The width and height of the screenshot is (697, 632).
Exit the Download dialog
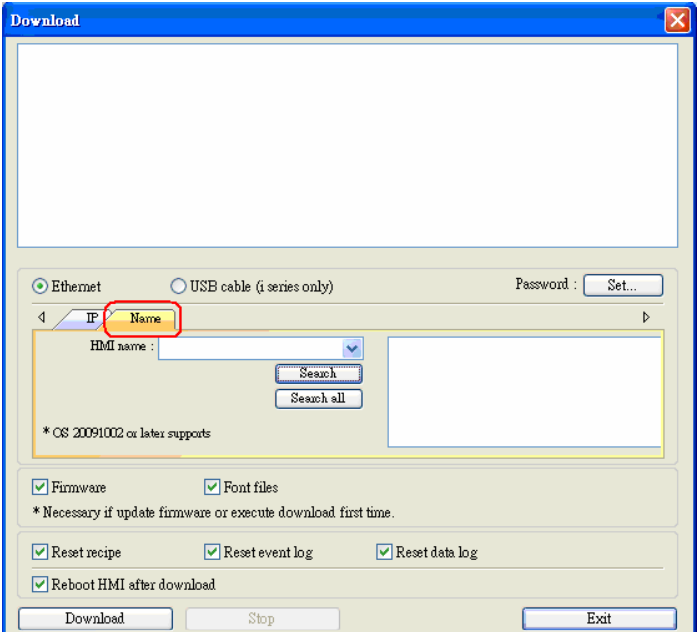point(599,619)
